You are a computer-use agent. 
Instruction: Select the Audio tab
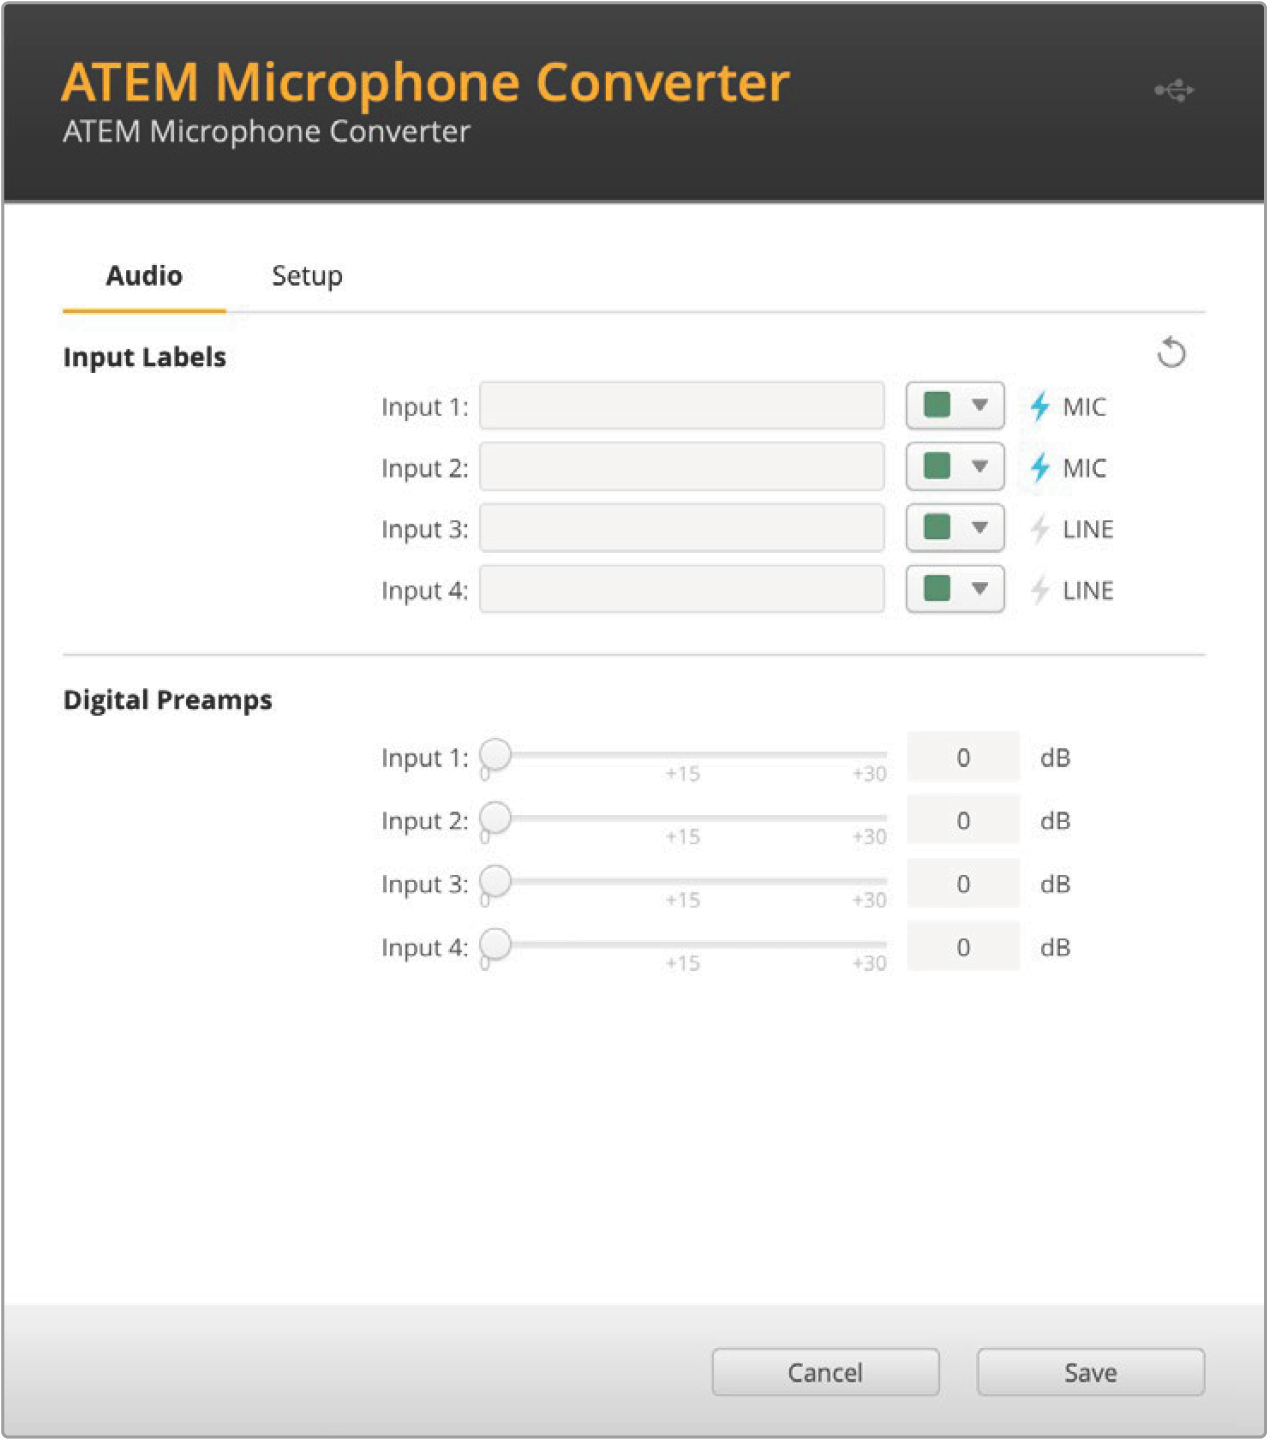click(144, 276)
